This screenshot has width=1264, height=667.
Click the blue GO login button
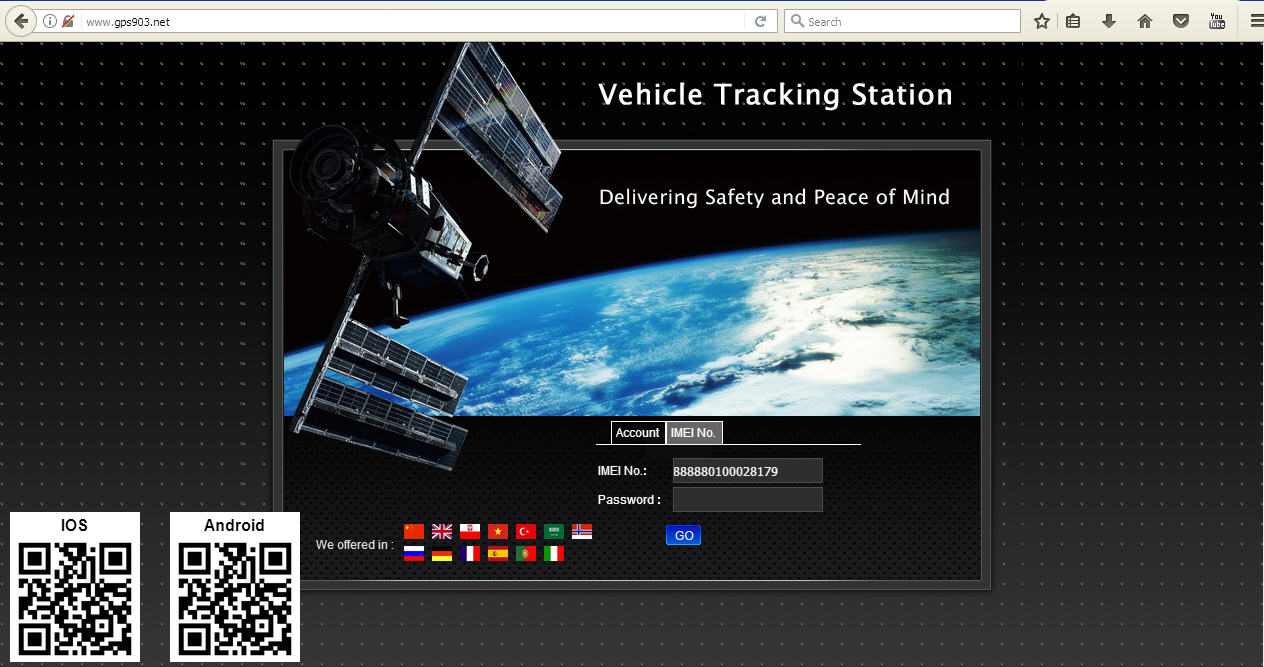[x=684, y=536]
